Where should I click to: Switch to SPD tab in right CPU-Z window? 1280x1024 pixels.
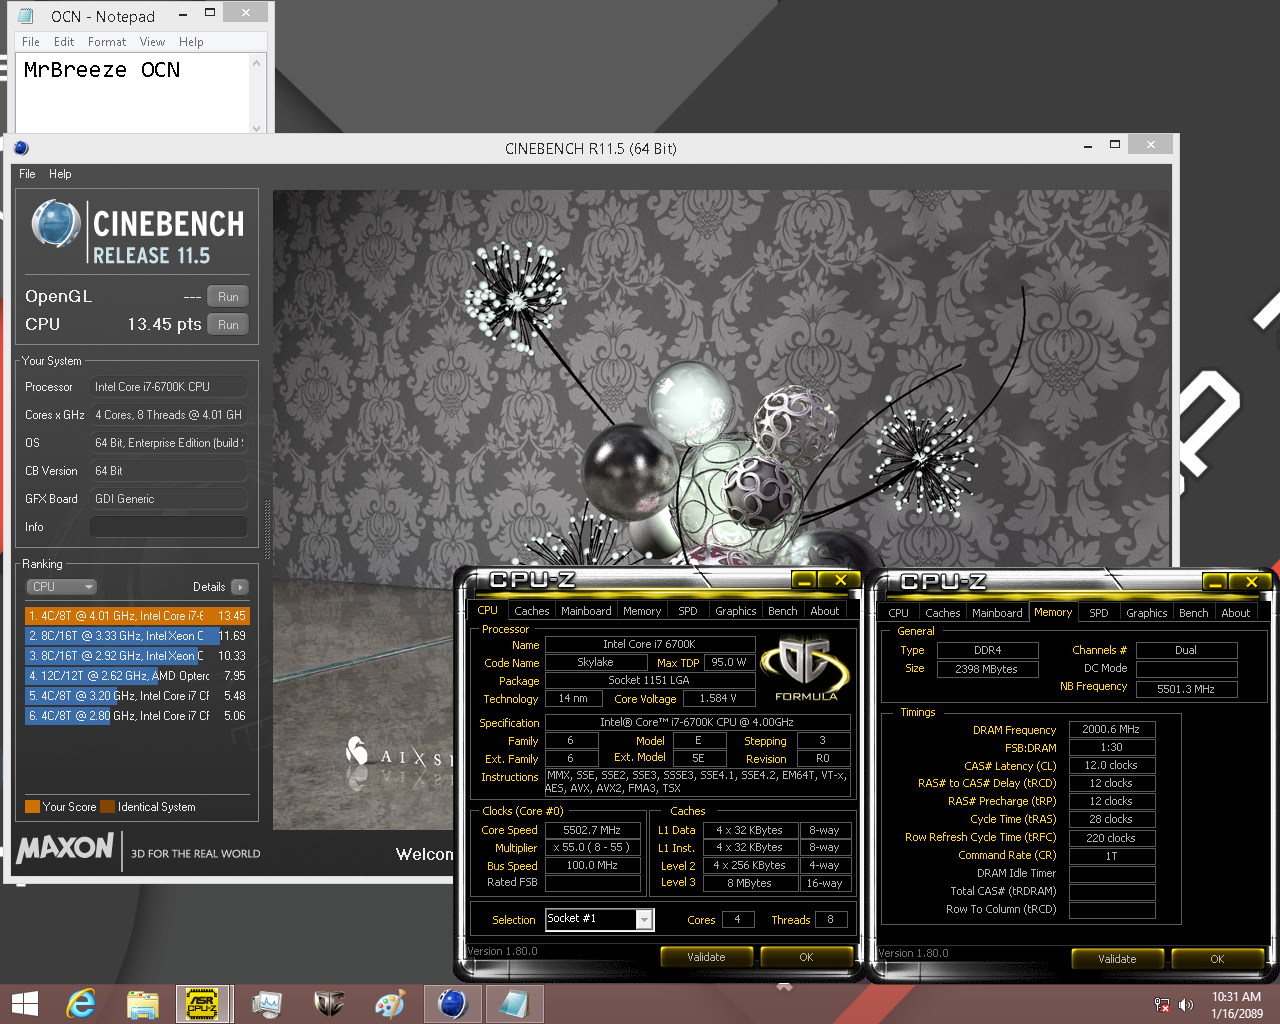[1099, 613]
